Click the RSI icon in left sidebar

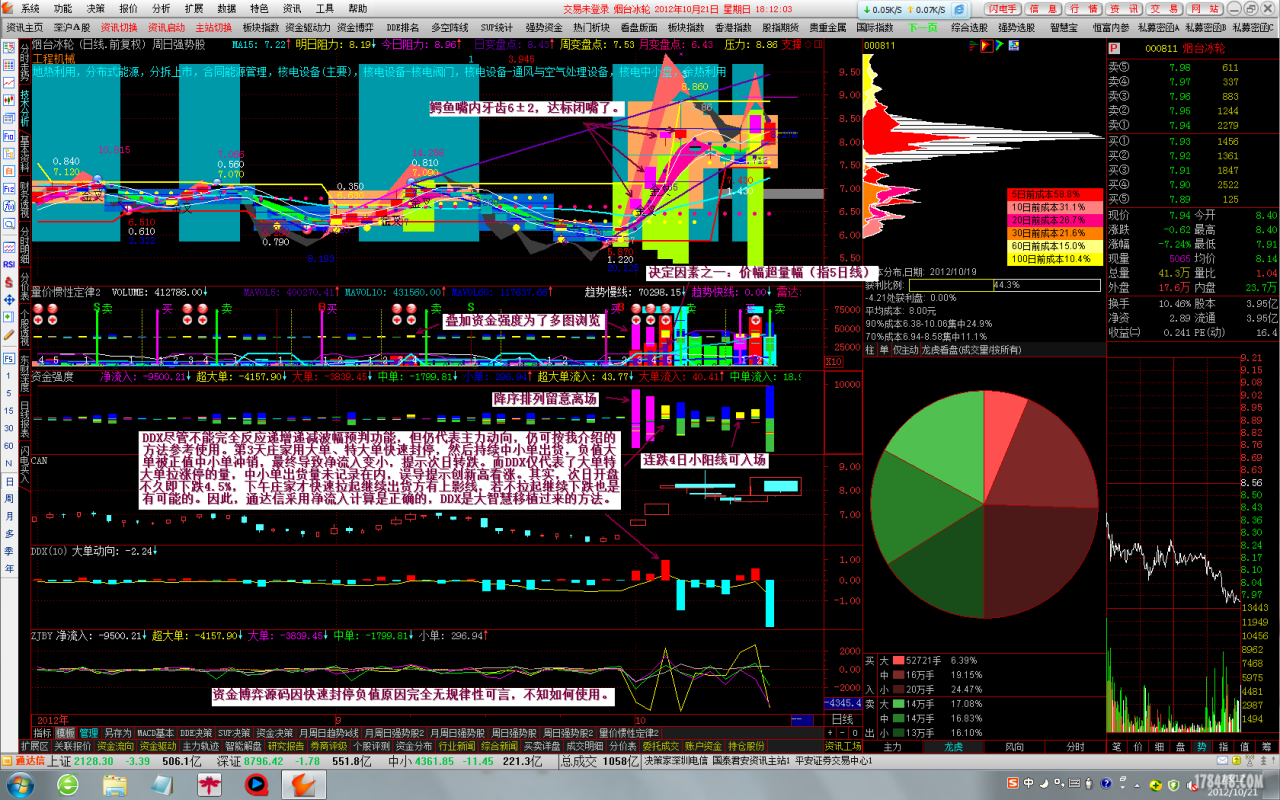pos(9,263)
